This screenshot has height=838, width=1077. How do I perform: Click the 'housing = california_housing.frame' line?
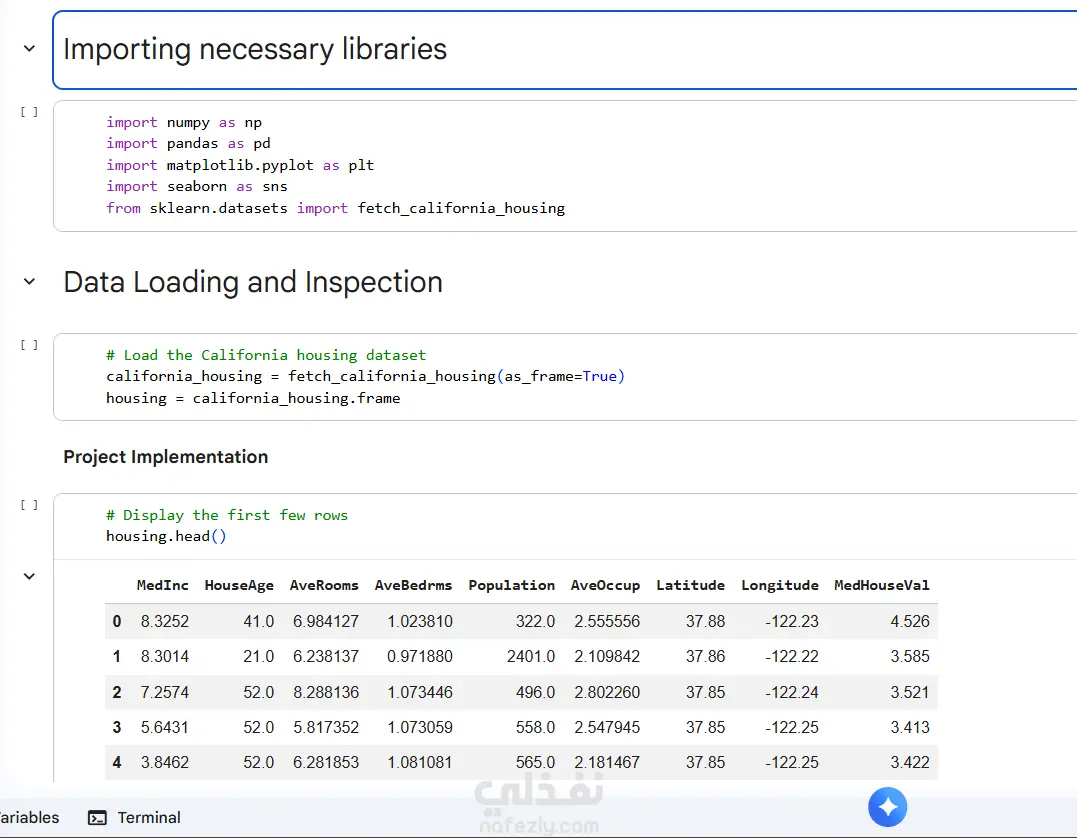[x=253, y=398]
